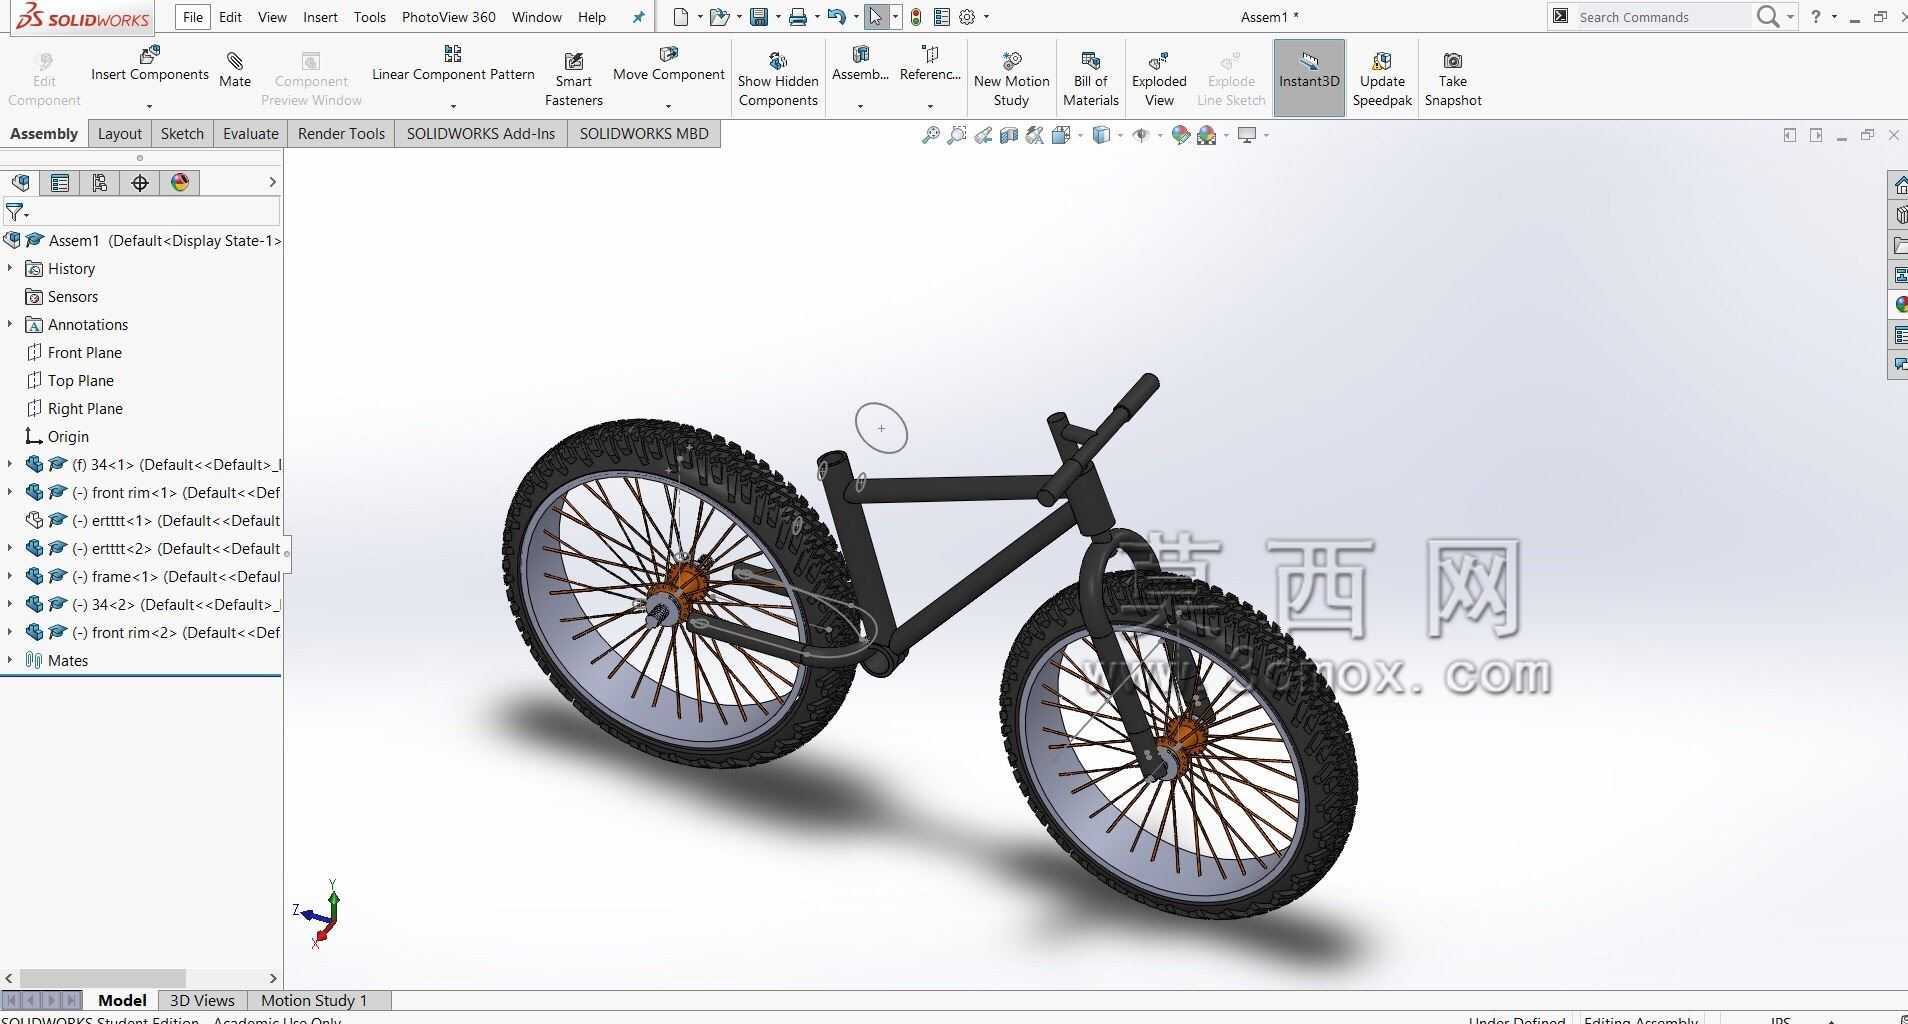Activate the Move Component tool

pos(669,64)
